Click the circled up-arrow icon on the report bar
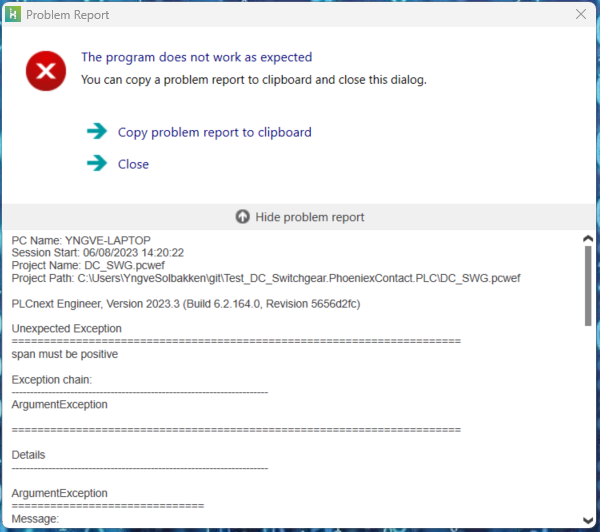The width and height of the screenshot is (600, 532). [x=243, y=217]
